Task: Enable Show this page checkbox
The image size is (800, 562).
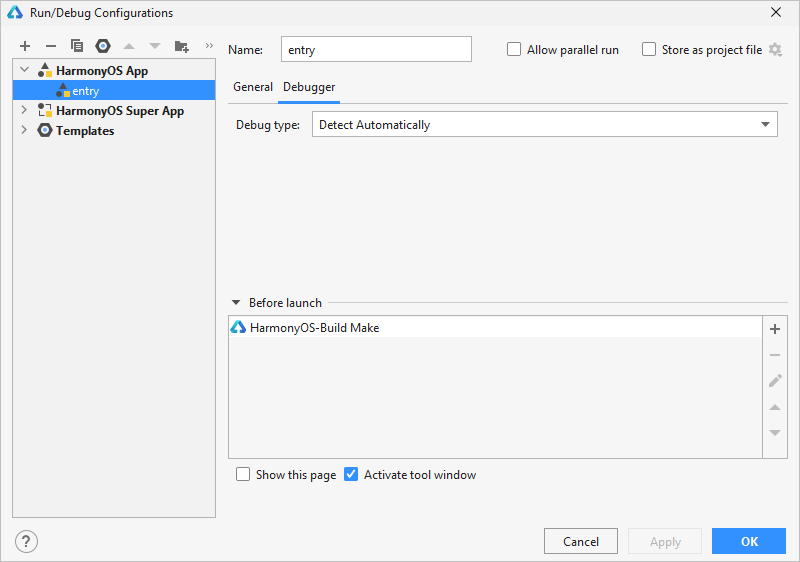Action: click(243, 474)
